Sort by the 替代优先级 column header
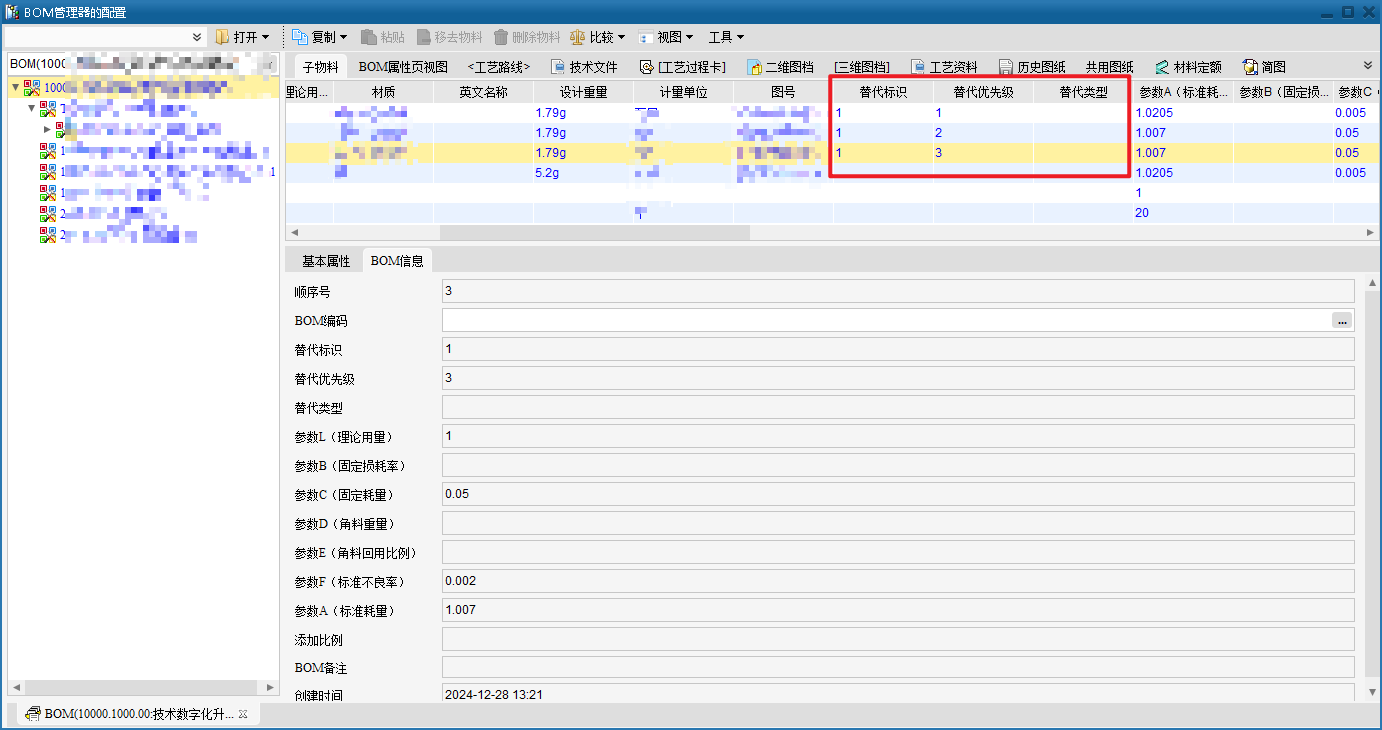This screenshot has width=1382, height=730. point(983,92)
